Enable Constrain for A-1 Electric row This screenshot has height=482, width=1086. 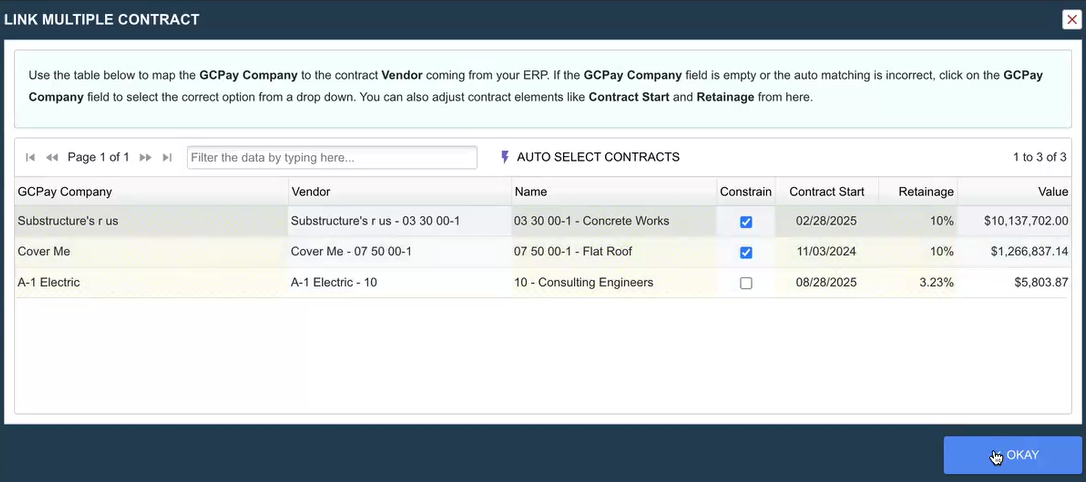[x=746, y=283]
